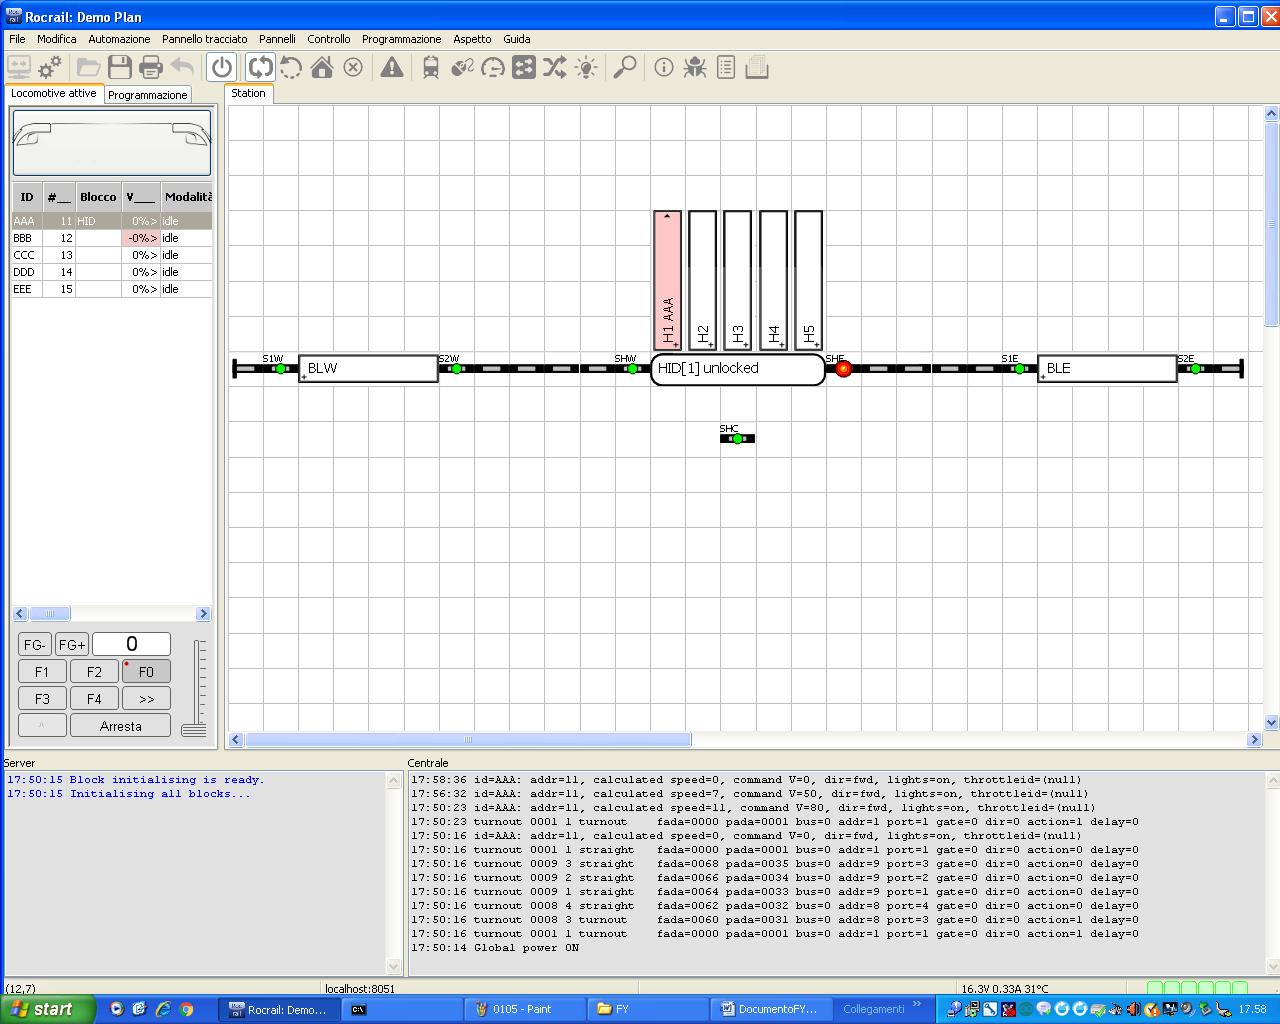
Task: Switch to 0105 - Paint taskbar item
Action: 525,1009
